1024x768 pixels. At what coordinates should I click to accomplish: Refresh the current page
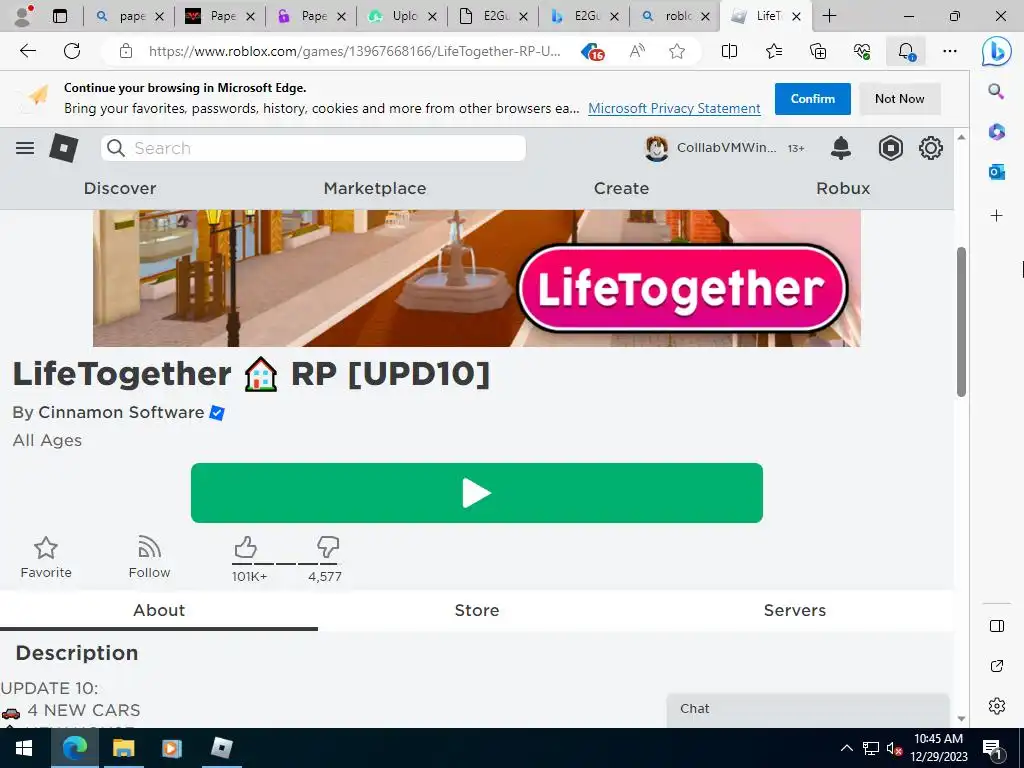[x=72, y=51]
